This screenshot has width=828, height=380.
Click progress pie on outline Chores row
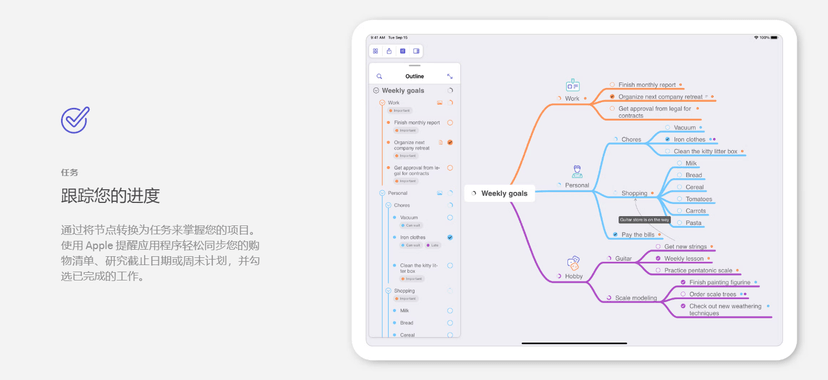pos(450,205)
